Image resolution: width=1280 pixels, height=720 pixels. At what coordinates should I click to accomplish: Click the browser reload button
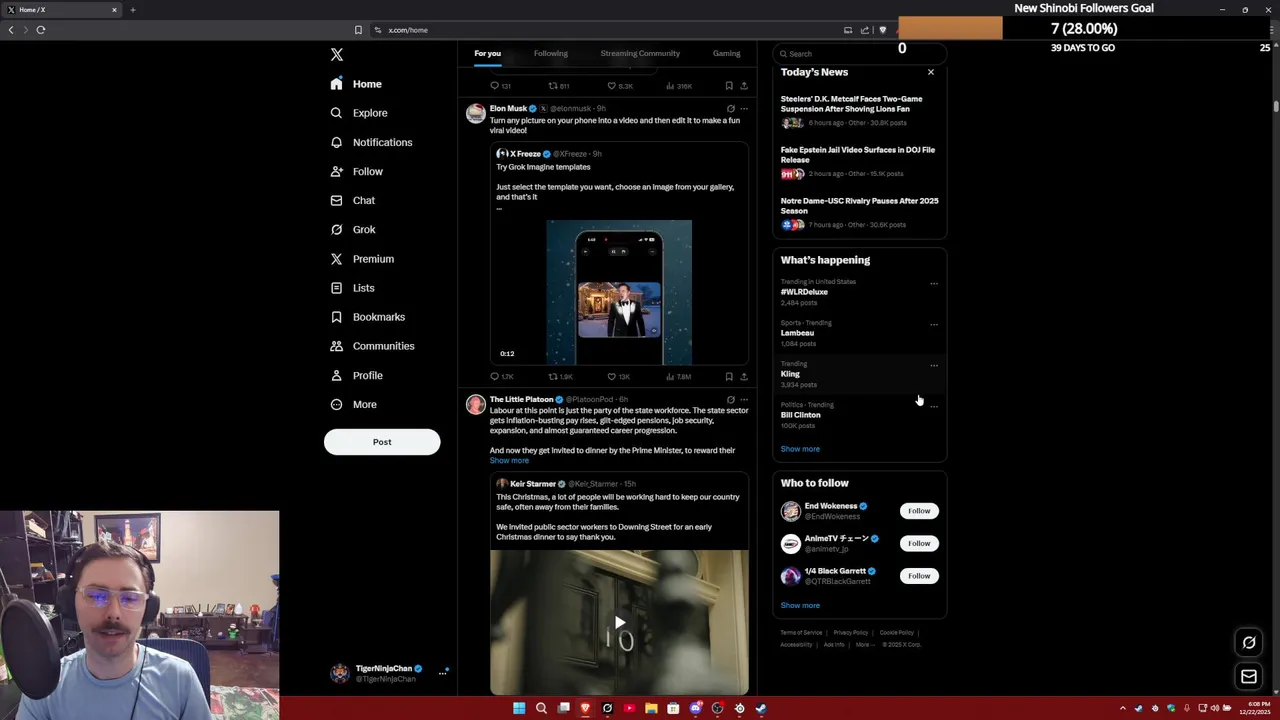pyautogui.click(x=41, y=30)
